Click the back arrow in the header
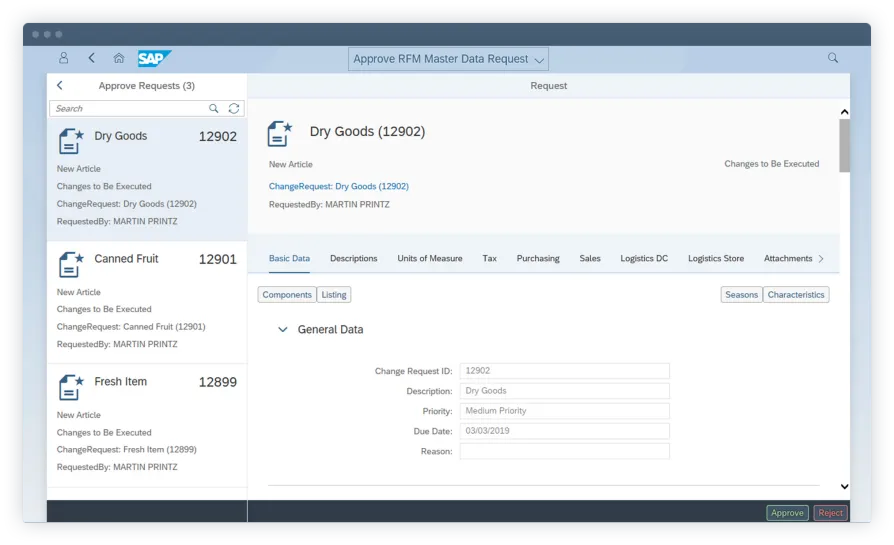Viewport: 894px width, 545px height. [x=92, y=59]
